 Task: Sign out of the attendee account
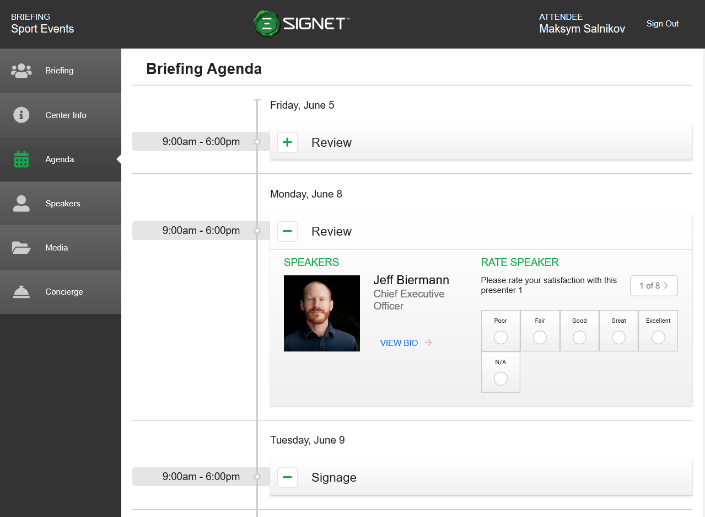pos(662,24)
